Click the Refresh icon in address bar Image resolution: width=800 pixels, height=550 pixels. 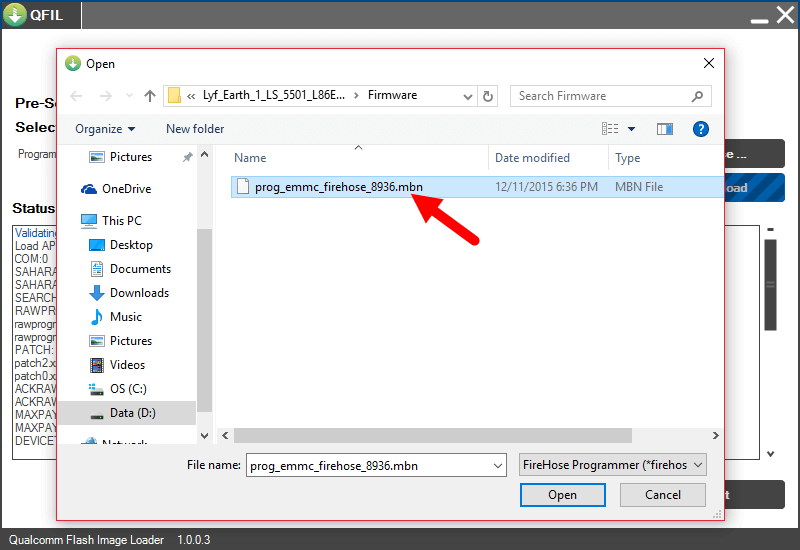(488, 96)
